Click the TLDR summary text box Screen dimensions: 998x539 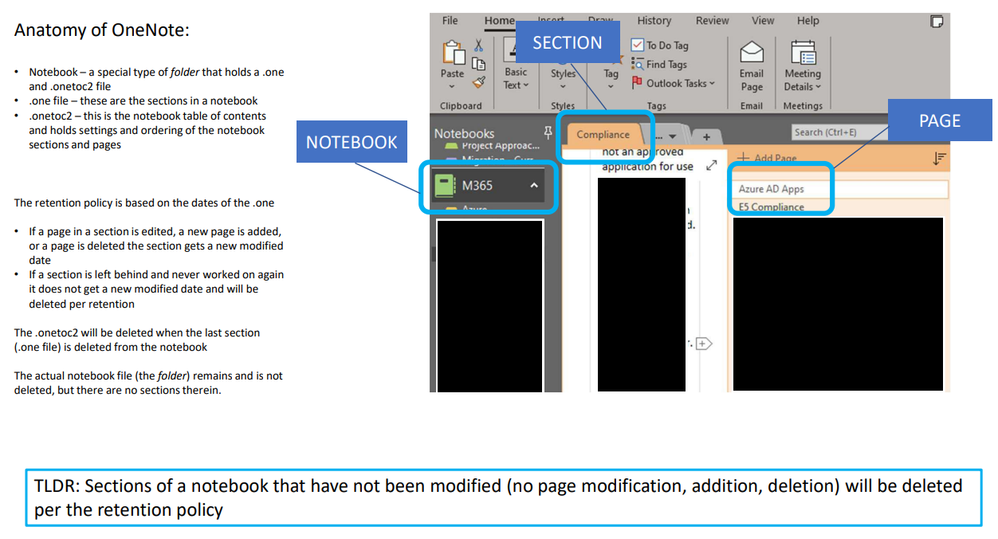[x=503, y=498]
